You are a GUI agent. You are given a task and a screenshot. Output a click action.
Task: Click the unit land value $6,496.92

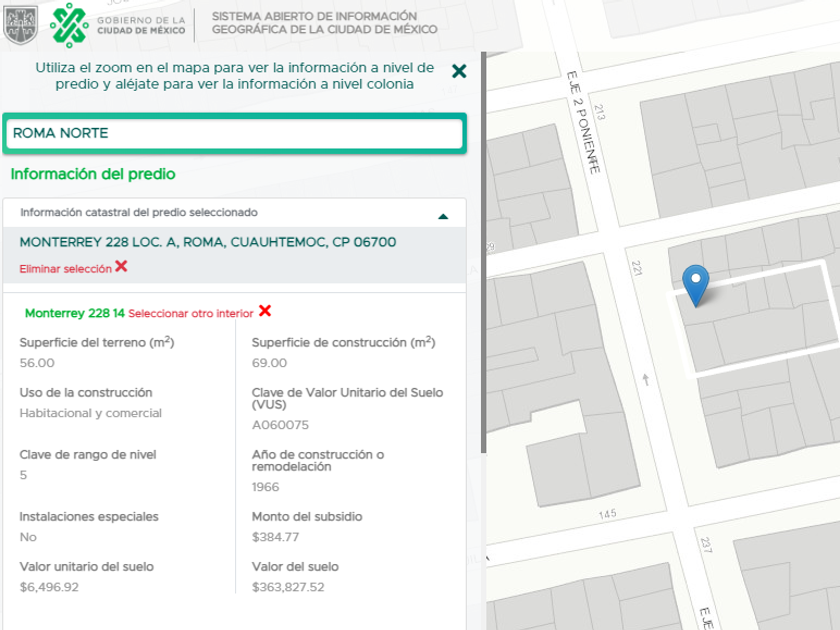click(49, 587)
